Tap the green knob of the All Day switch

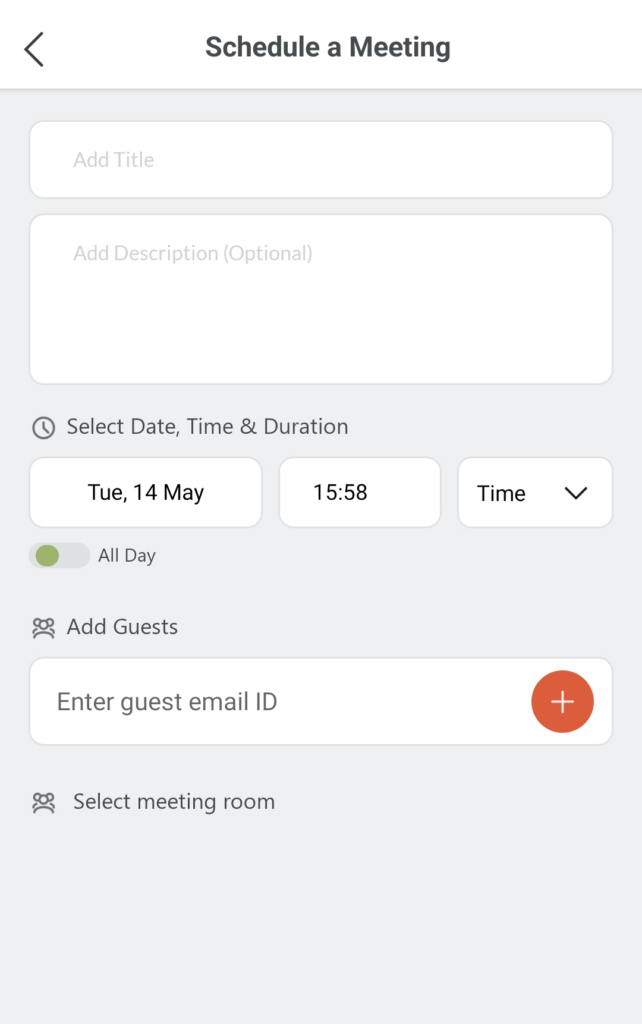[47, 556]
